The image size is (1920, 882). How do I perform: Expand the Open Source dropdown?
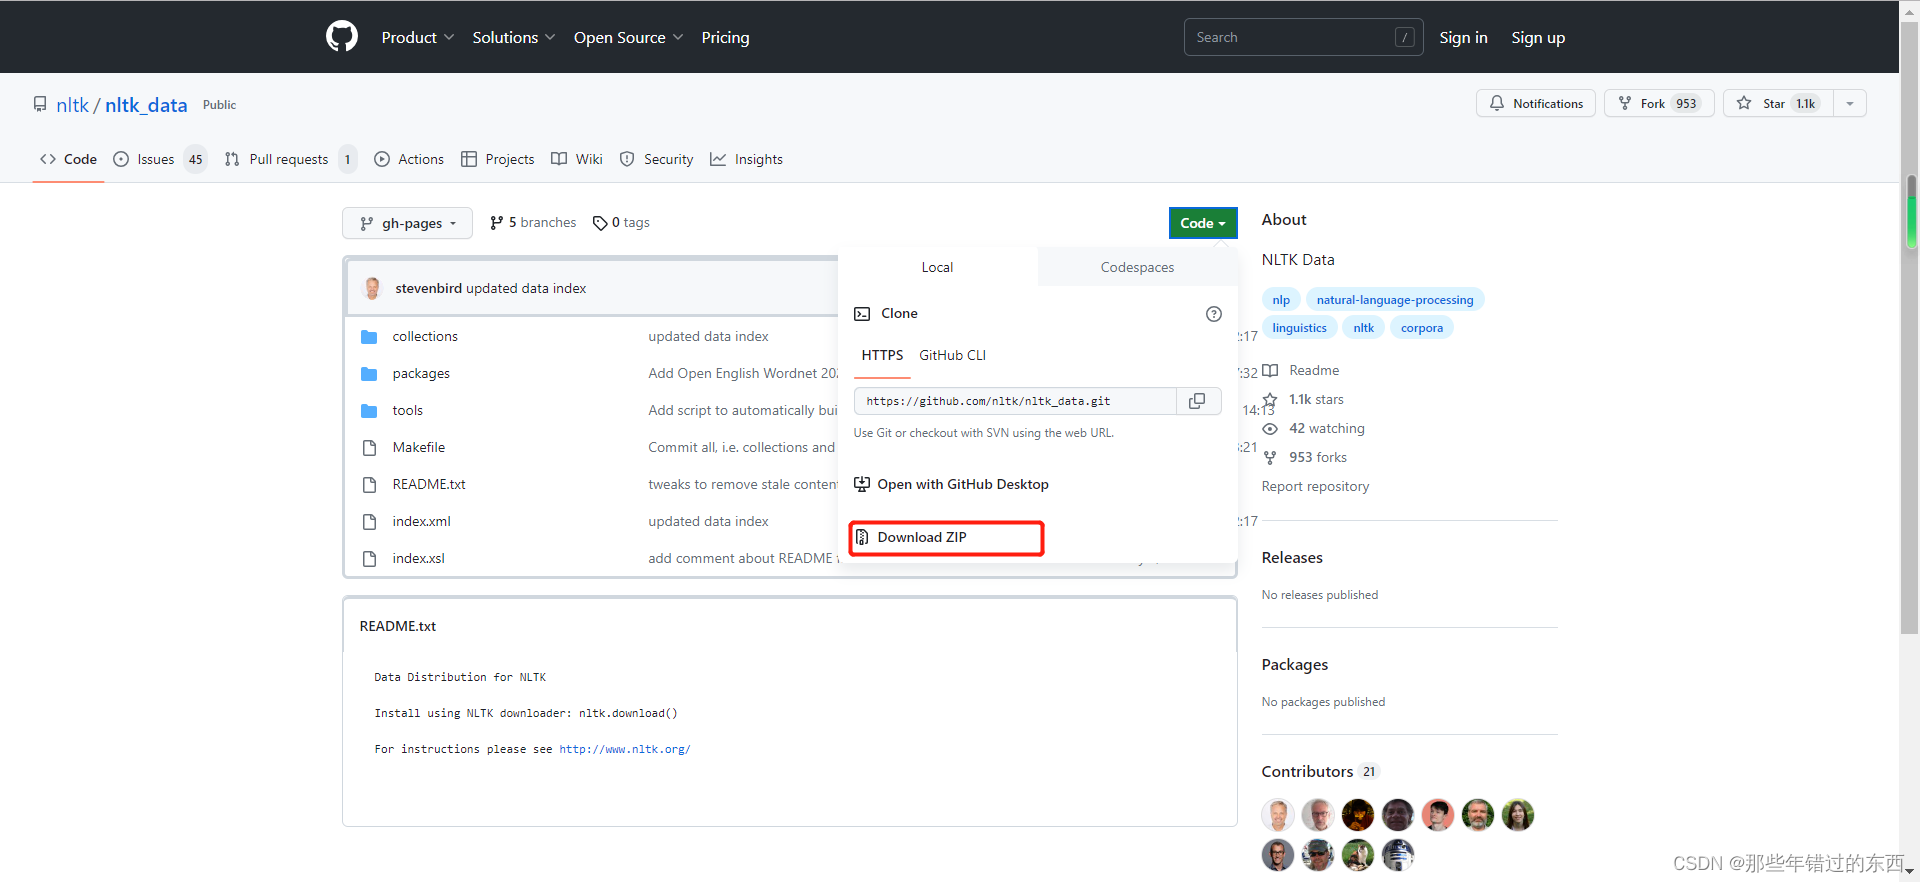click(629, 37)
